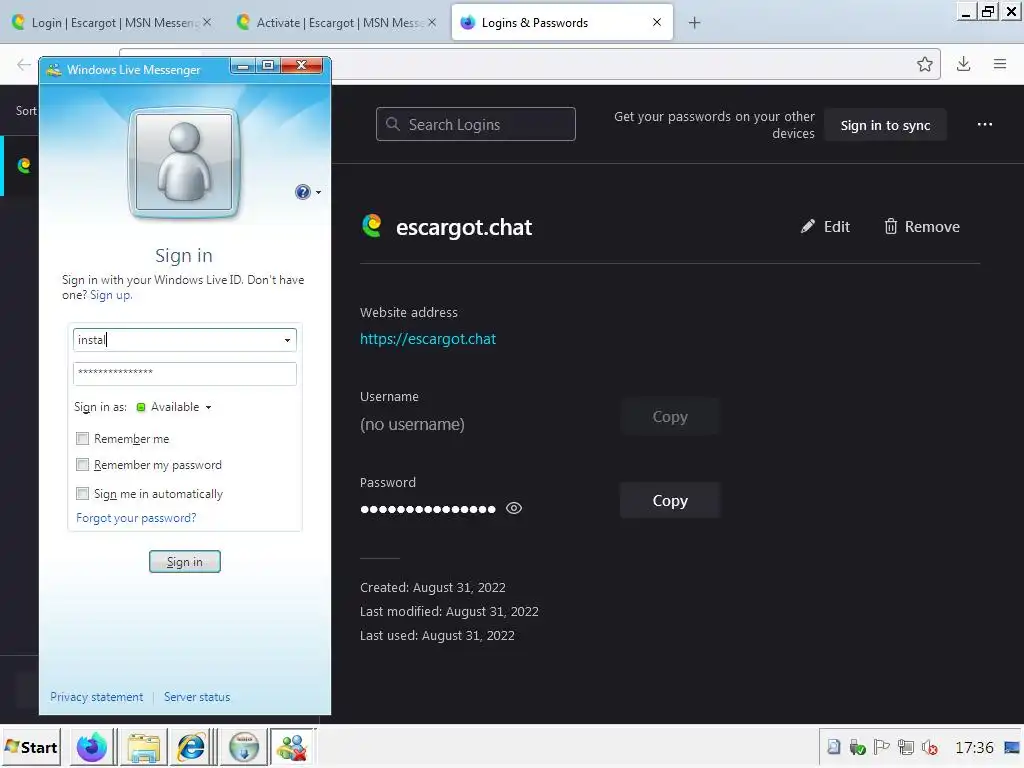Screen dimensions: 1024x768
Task: Tick Remember my password checkbox
Action: click(x=82, y=464)
